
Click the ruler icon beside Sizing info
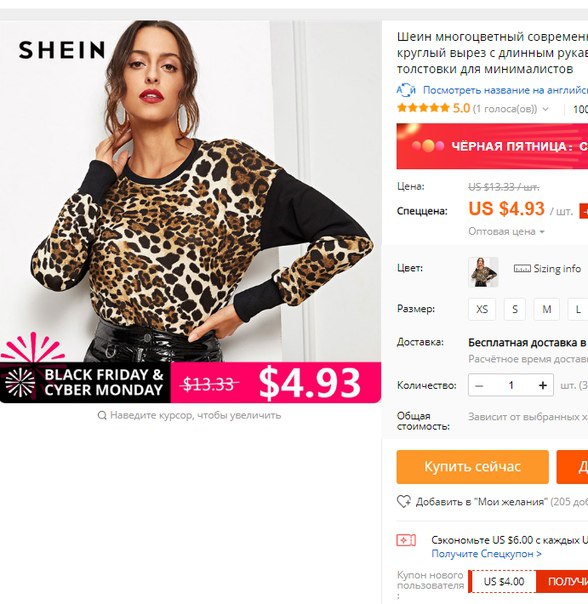[522, 268]
